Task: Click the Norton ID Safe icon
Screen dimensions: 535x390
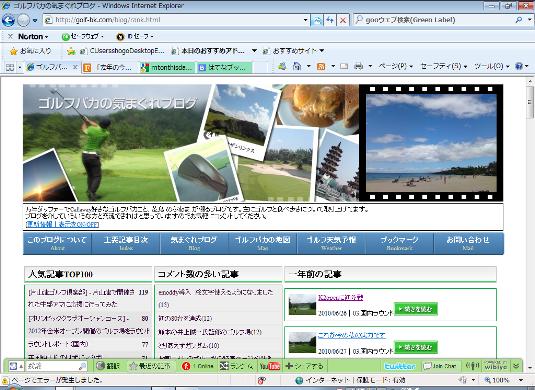Action: pos(120,37)
